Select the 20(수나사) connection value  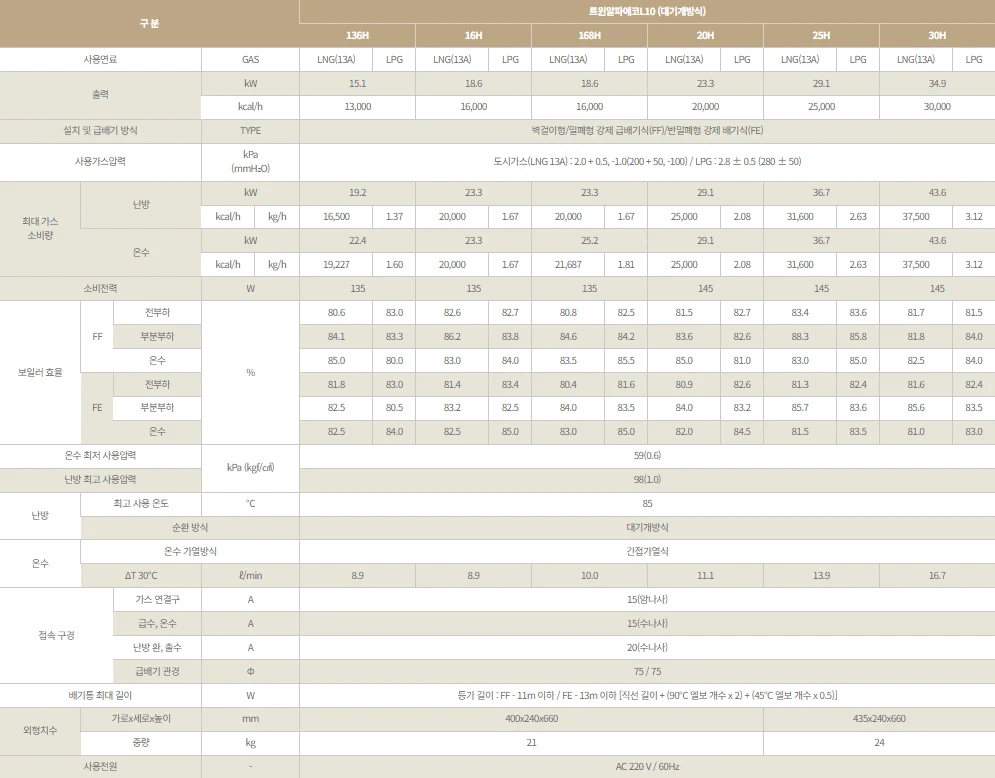[647, 648]
